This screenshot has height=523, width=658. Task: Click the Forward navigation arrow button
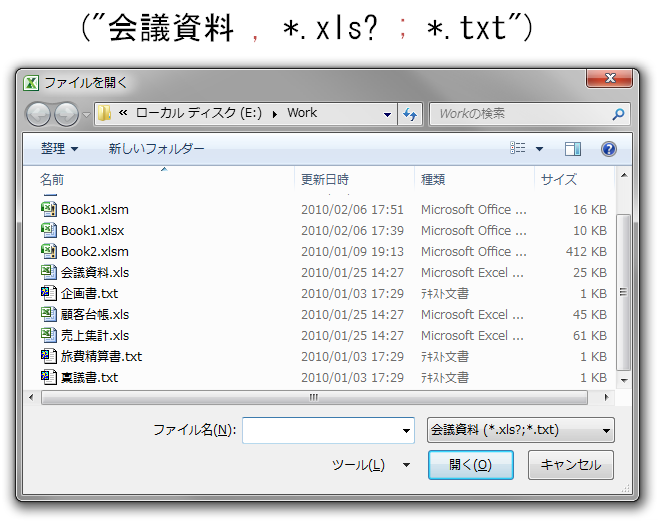point(66,114)
